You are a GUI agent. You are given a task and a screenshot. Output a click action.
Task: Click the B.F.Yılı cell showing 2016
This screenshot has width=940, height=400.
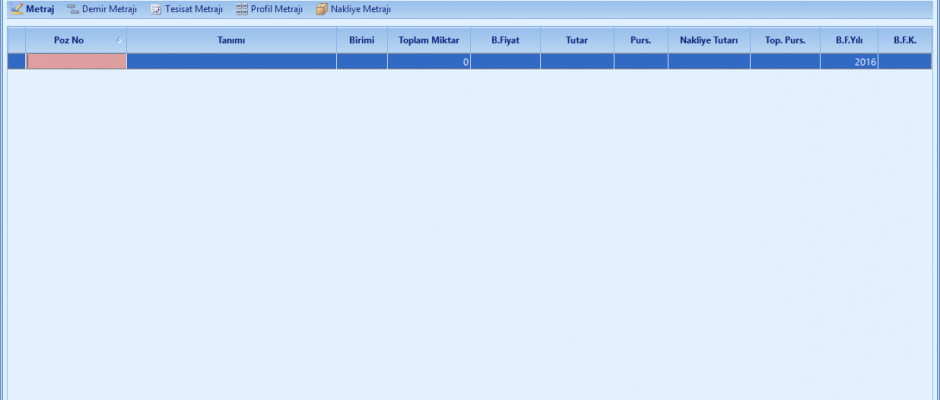coord(848,61)
